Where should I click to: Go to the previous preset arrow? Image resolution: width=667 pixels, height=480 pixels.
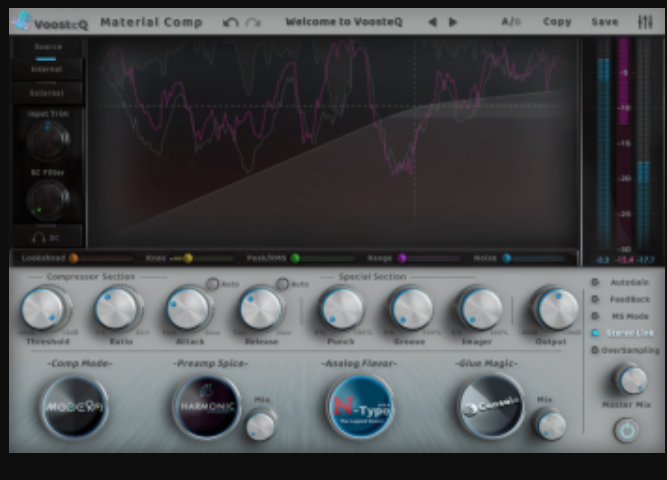tap(432, 22)
